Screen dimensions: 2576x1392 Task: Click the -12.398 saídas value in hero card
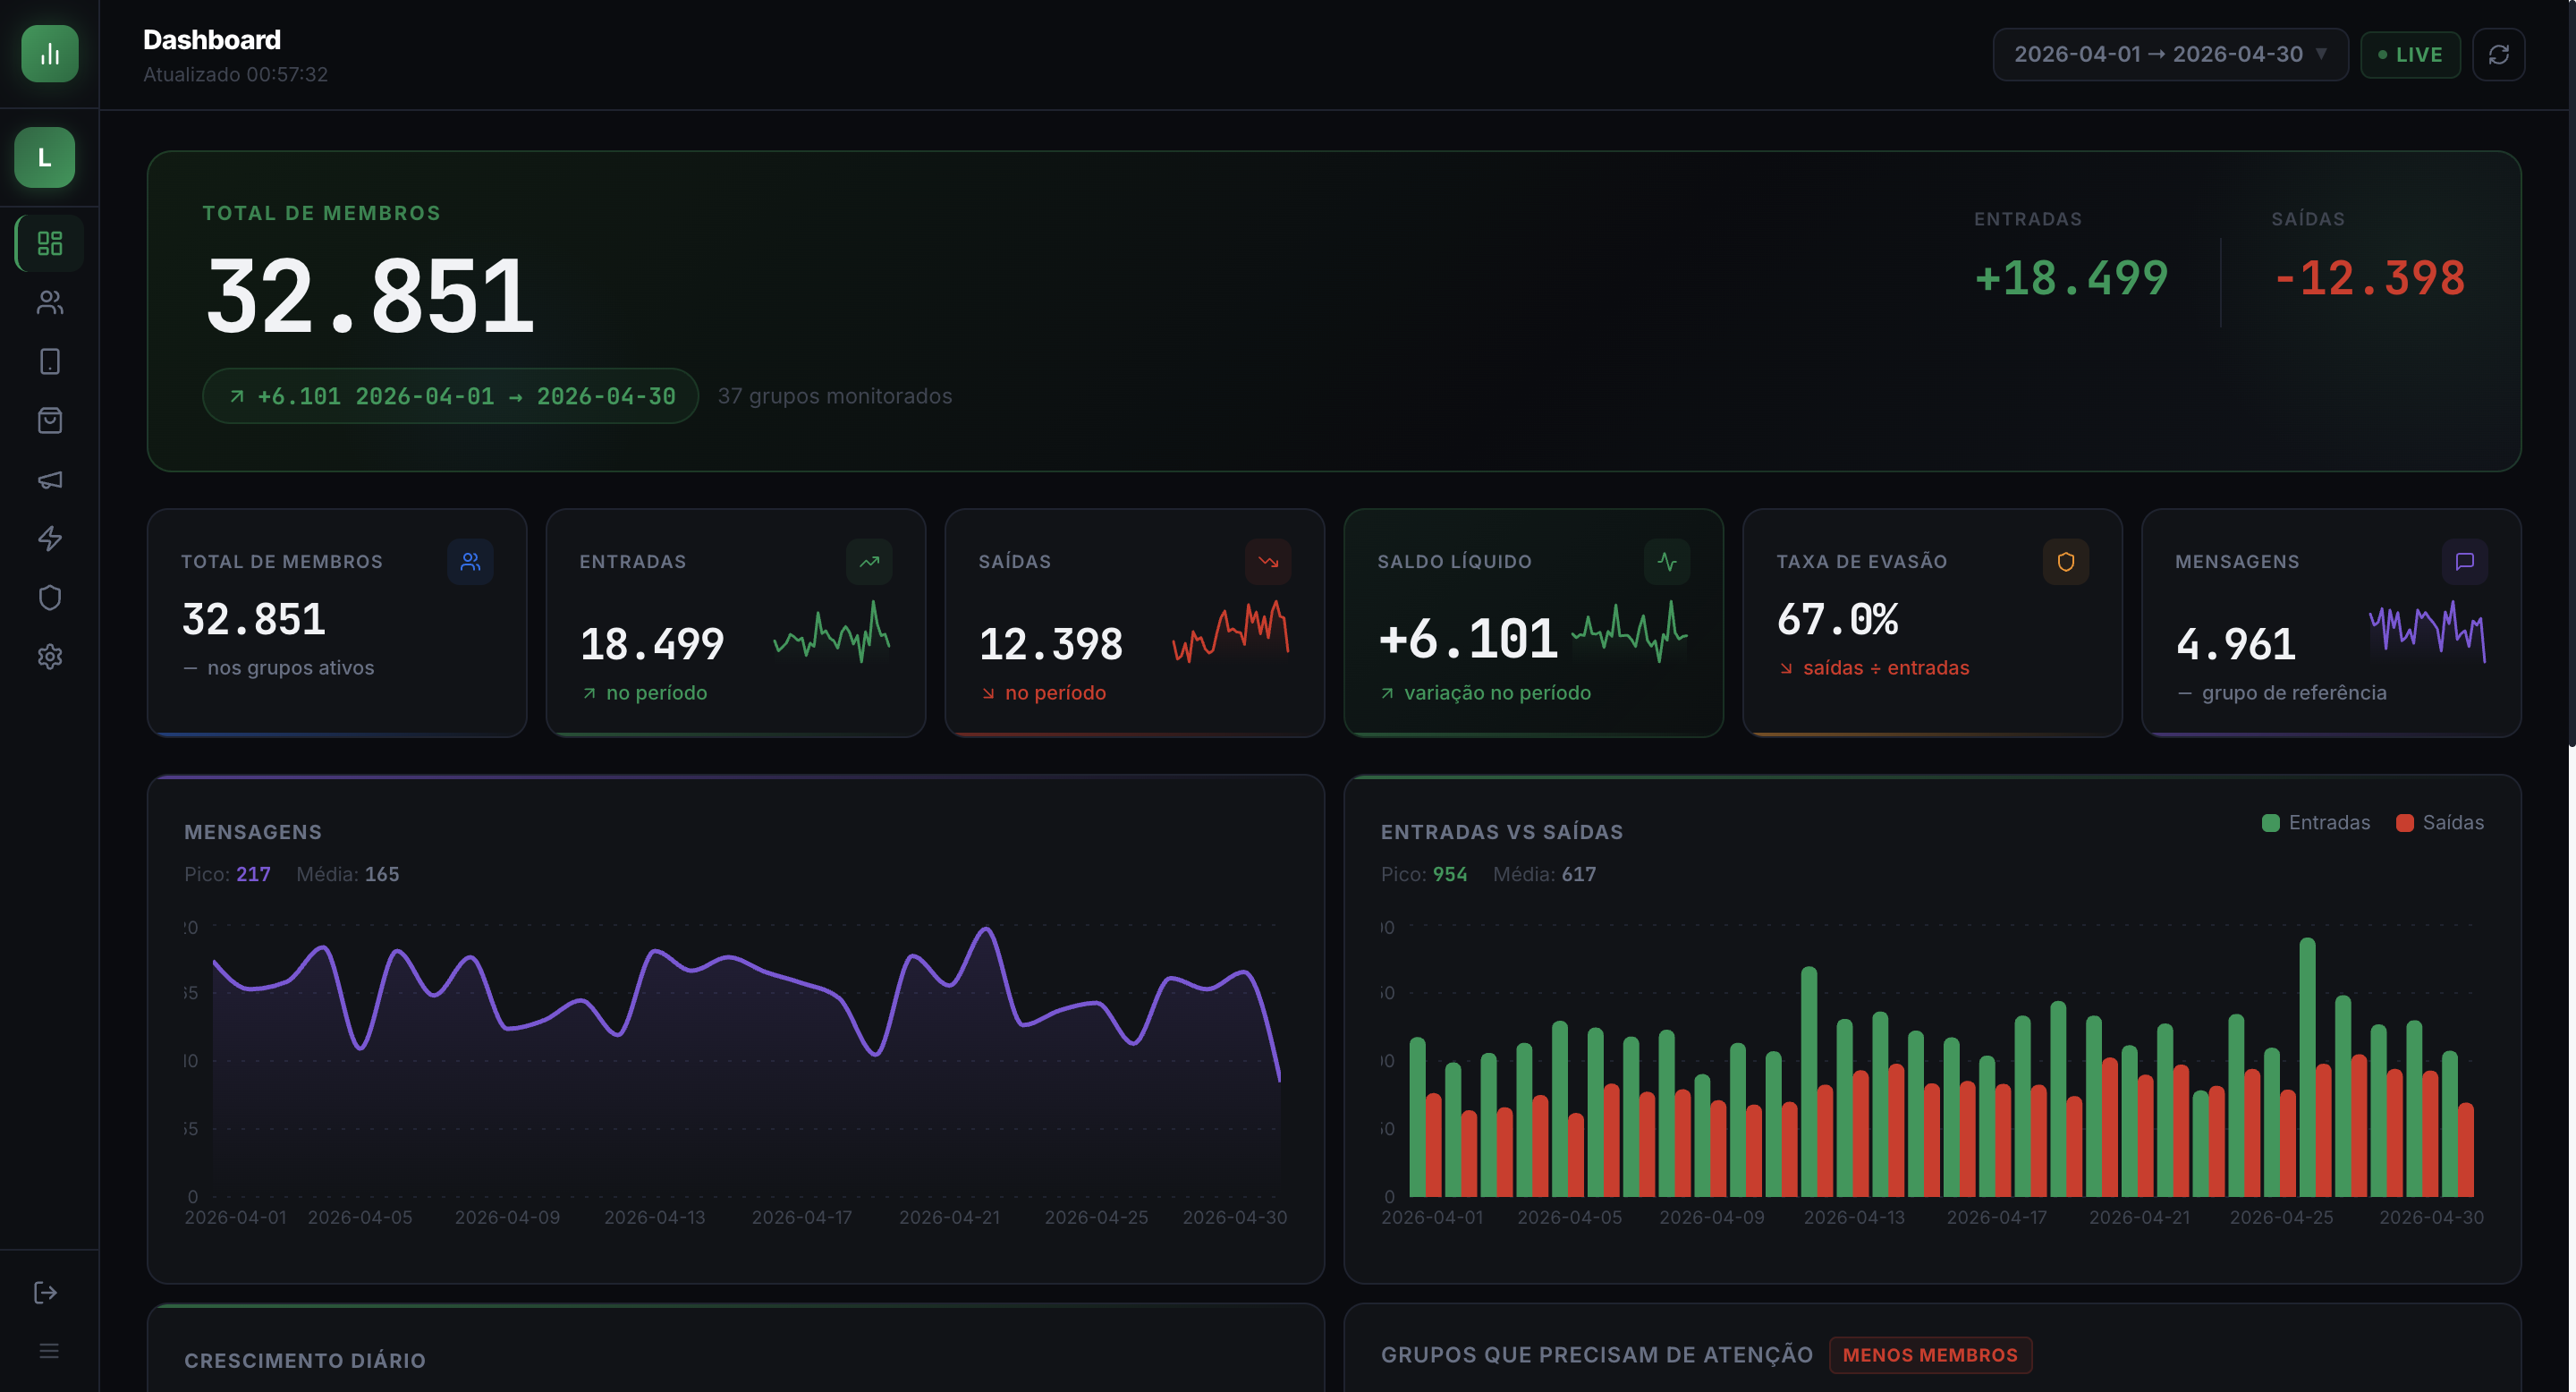2369,278
